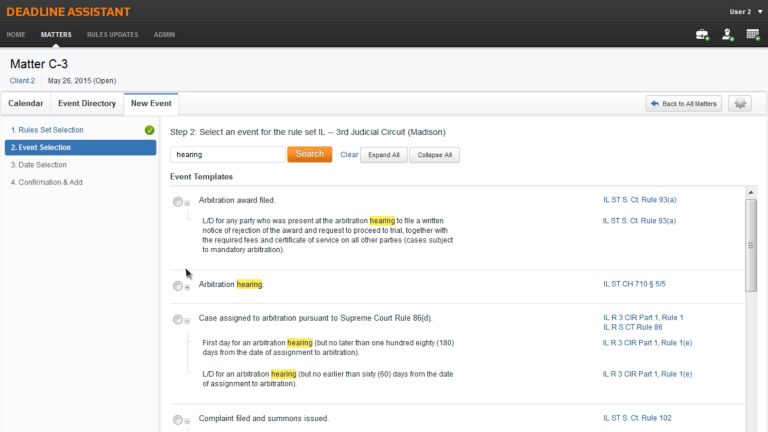Click the add event calendar icon
The width and height of the screenshot is (768, 432).
(752, 34)
